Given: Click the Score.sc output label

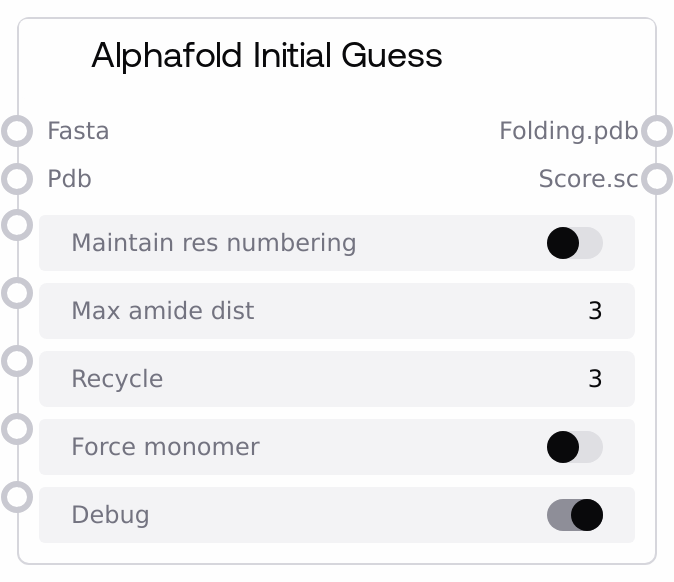Looking at the screenshot, I should click(588, 179).
